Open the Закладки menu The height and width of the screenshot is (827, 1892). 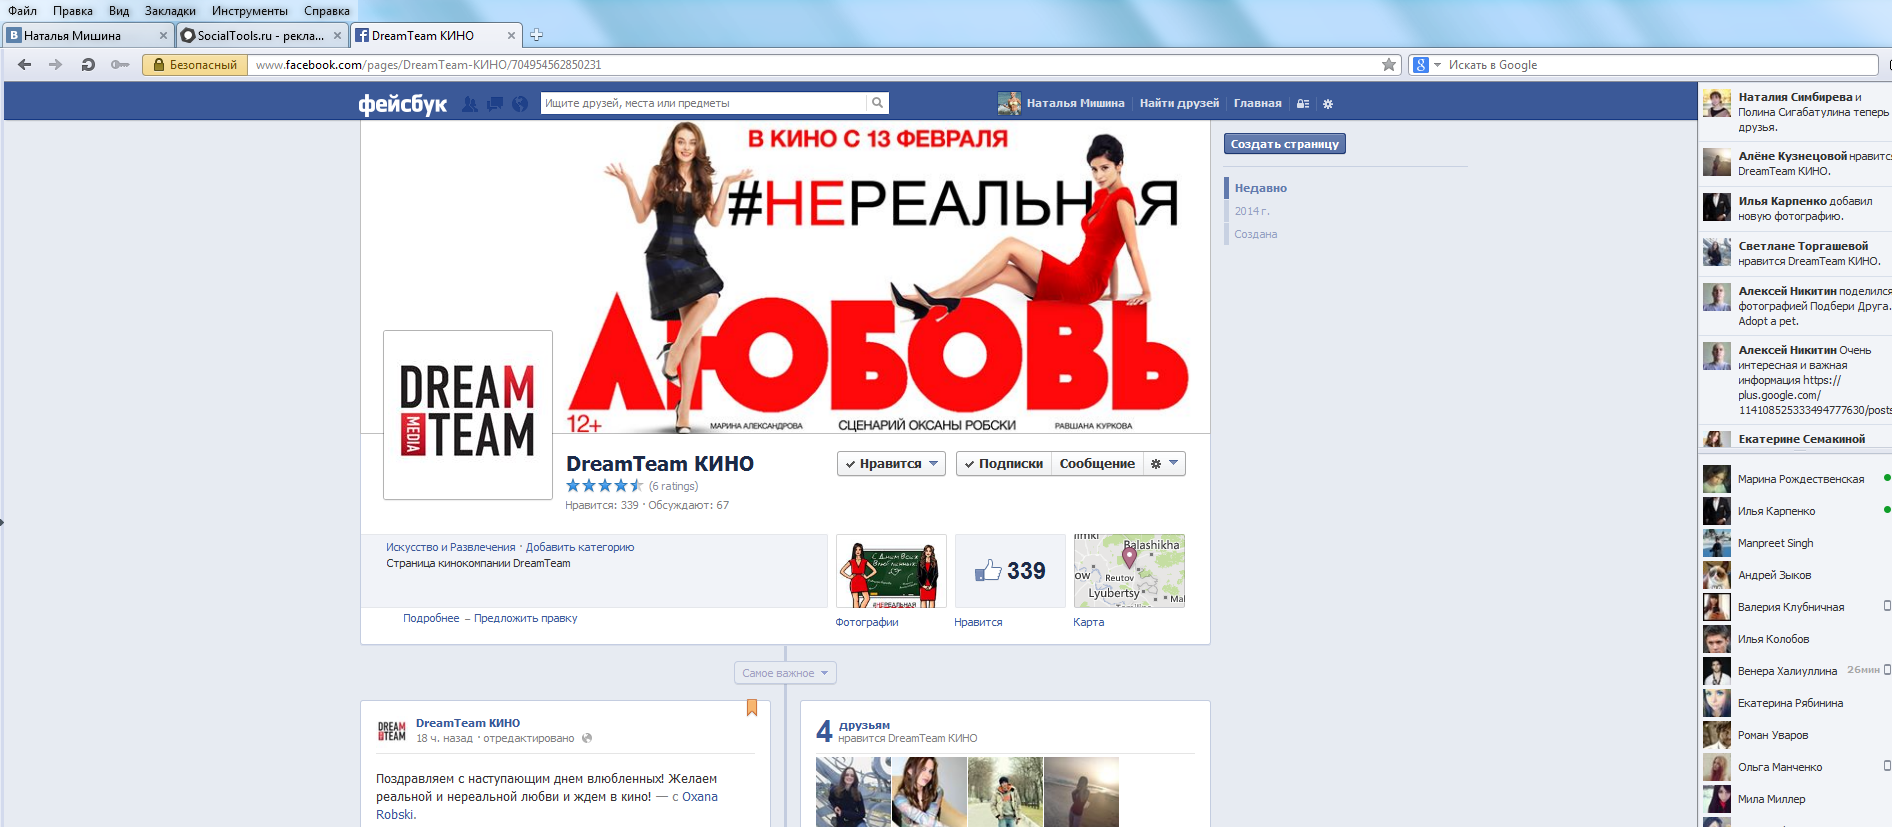click(x=170, y=11)
